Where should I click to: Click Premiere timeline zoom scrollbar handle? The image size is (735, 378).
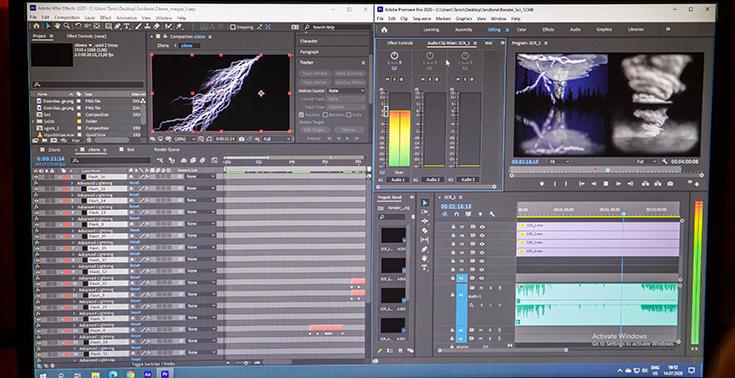point(566,350)
